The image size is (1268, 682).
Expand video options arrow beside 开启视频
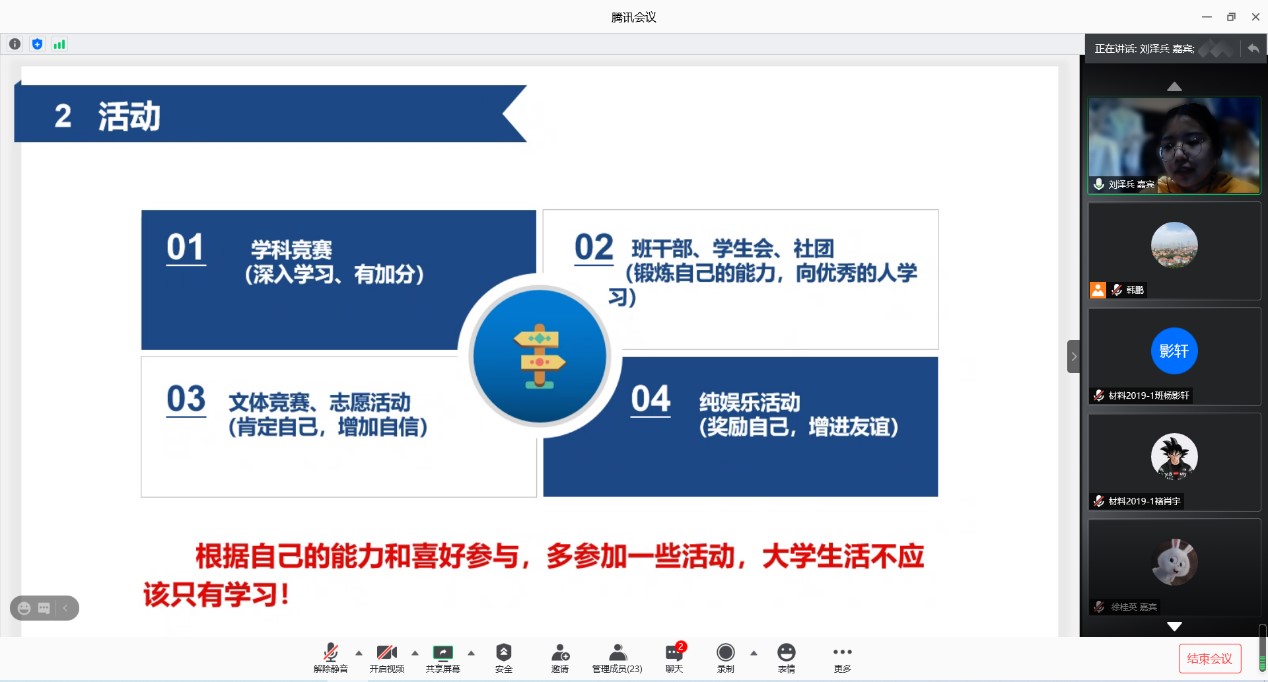415,653
